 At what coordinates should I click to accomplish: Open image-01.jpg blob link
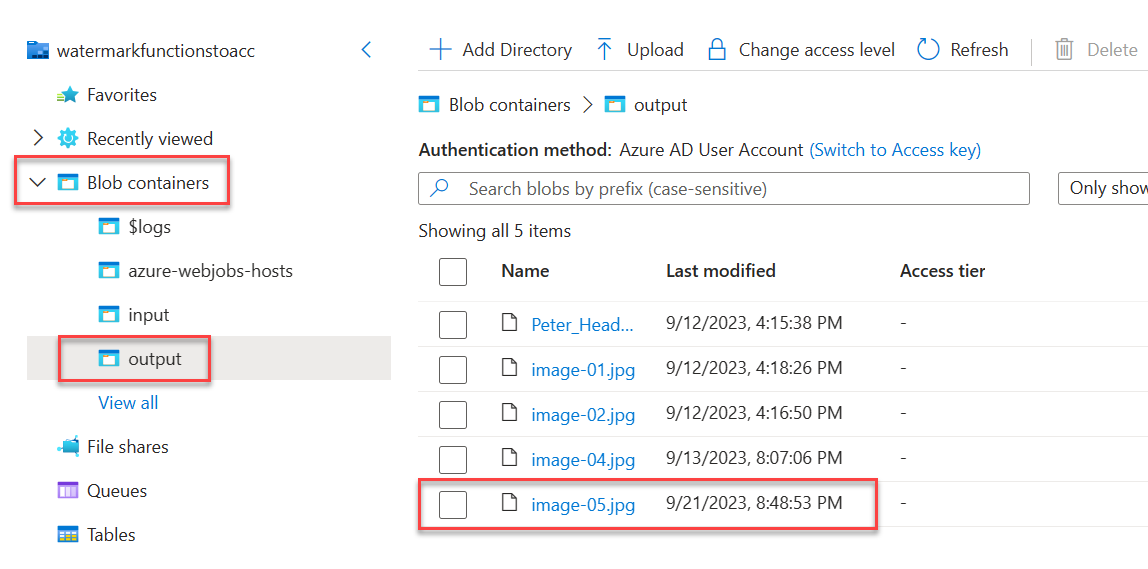583,370
